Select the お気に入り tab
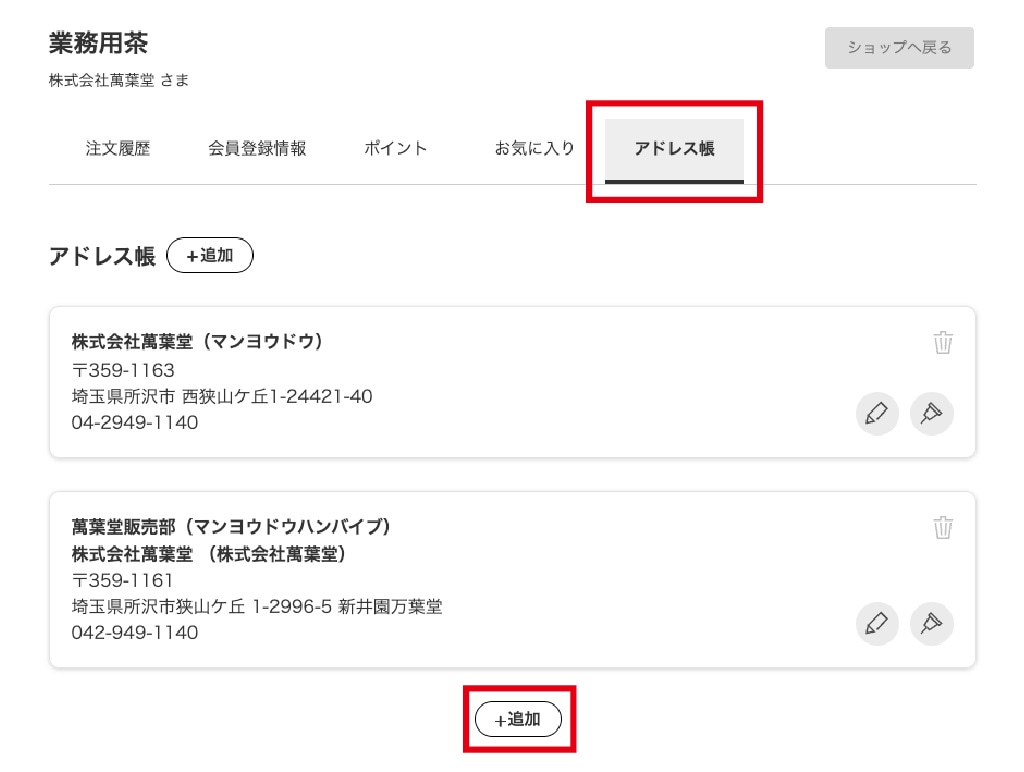 534,149
